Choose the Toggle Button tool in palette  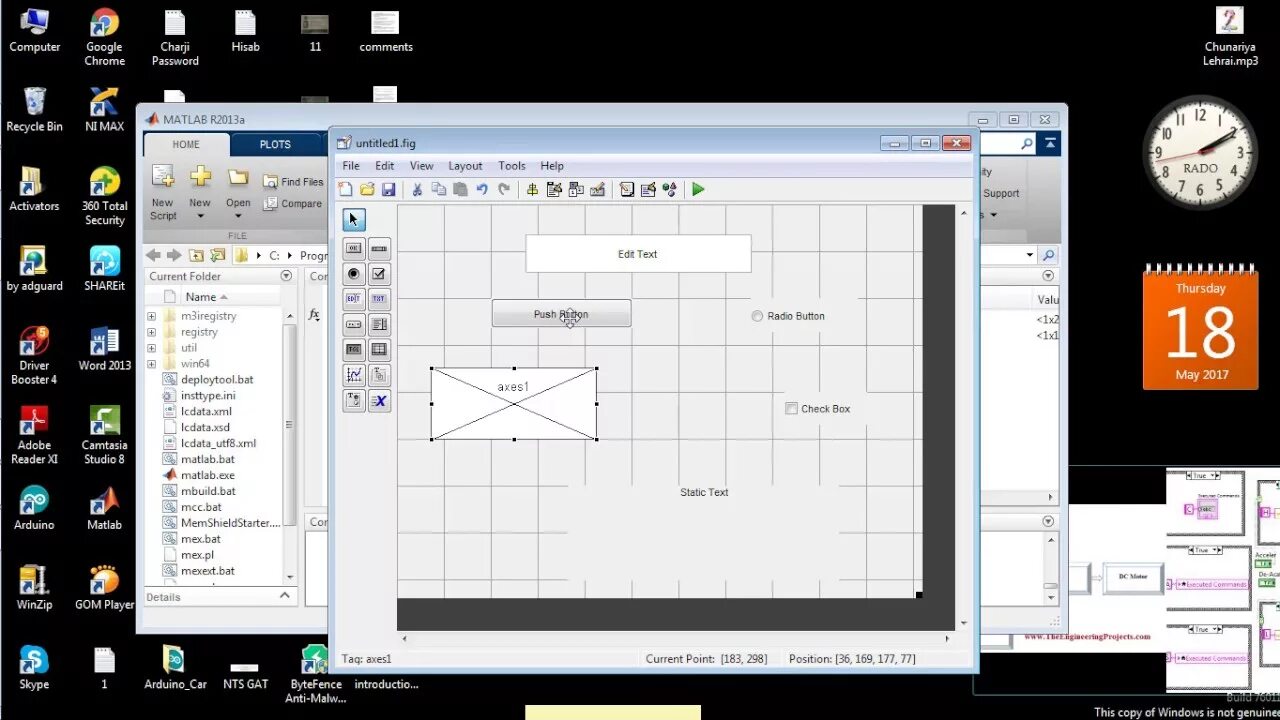(x=354, y=350)
